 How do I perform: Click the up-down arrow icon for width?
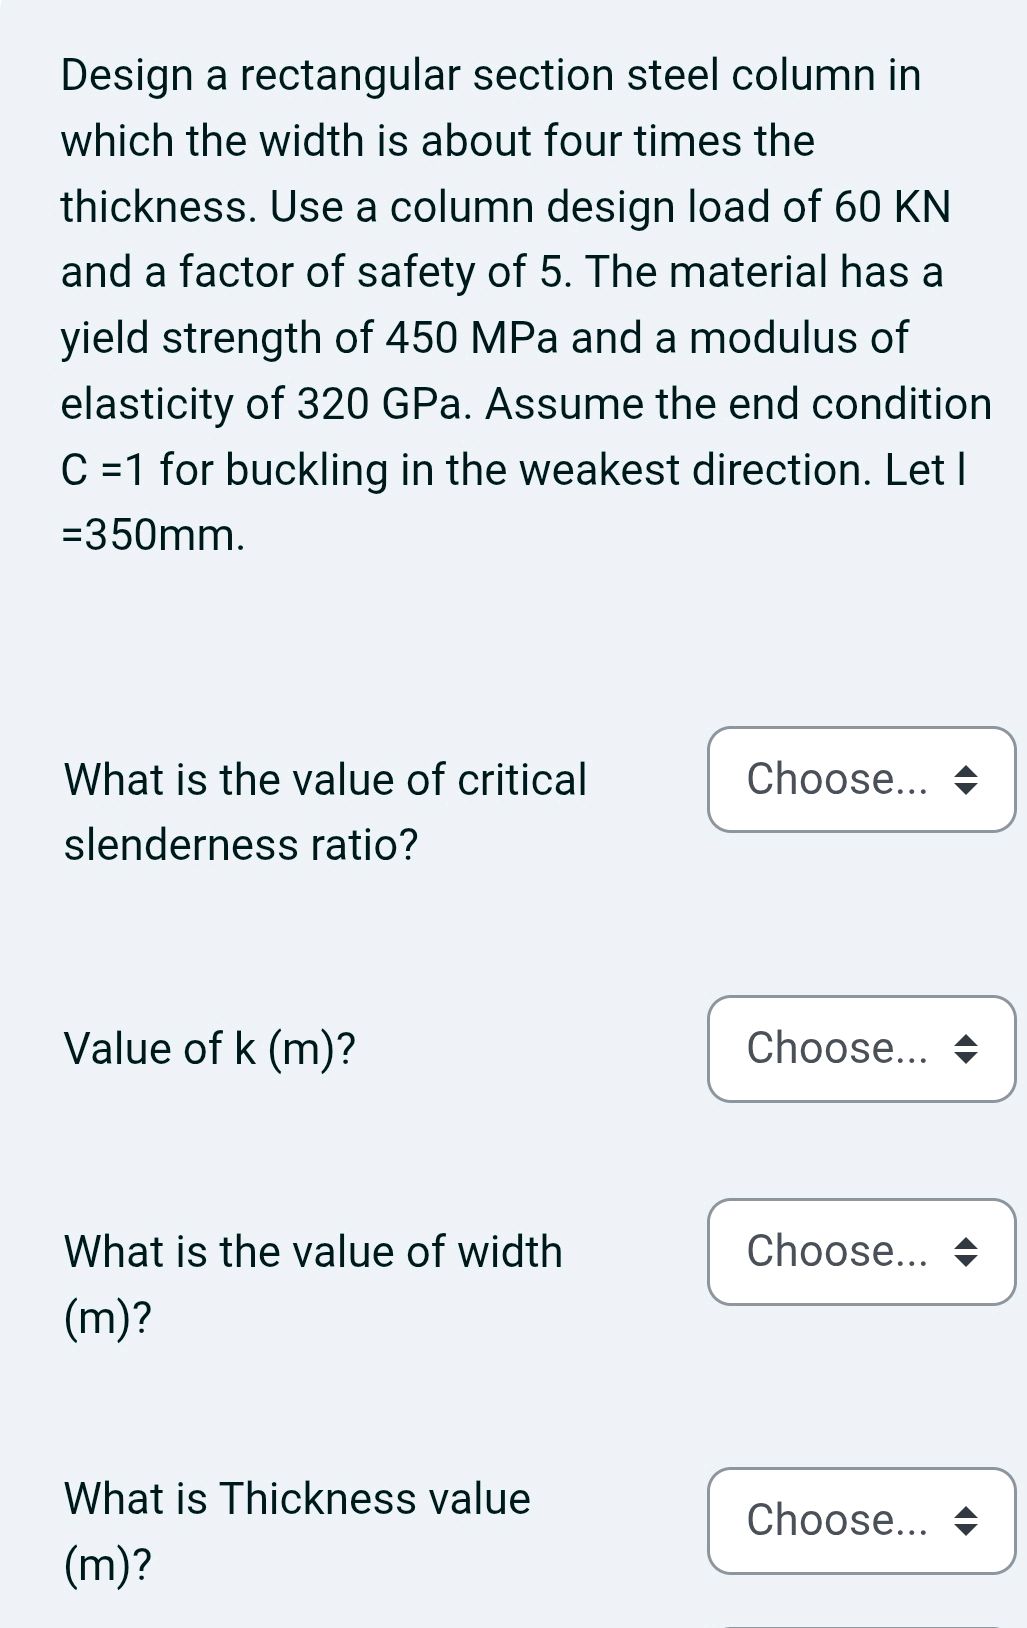click(x=965, y=1252)
